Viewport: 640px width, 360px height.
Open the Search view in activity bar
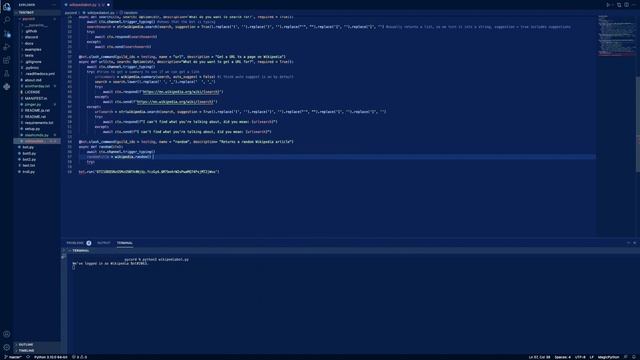pos(7,20)
